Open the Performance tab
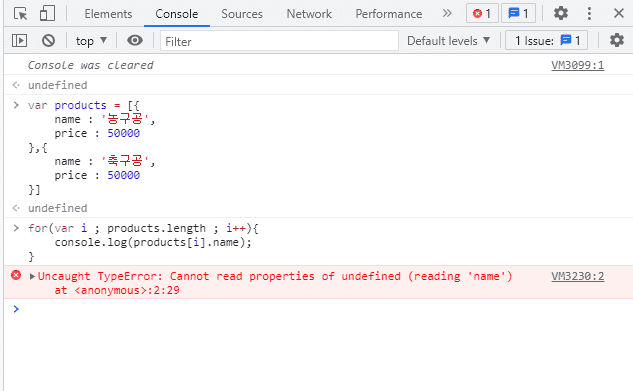The width and height of the screenshot is (633, 391). [x=388, y=14]
